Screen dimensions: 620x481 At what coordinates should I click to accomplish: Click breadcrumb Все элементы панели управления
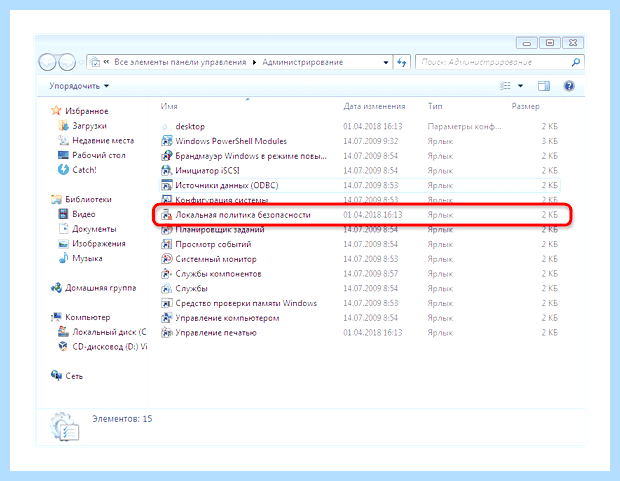pyautogui.click(x=180, y=62)
